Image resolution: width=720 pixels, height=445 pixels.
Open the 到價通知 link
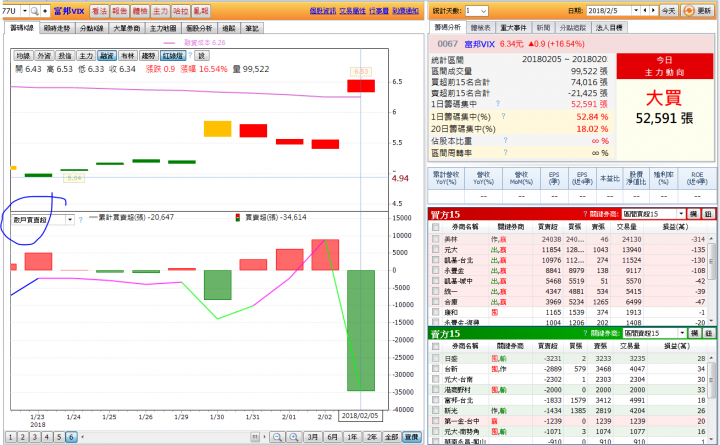(x=405, y=11)
